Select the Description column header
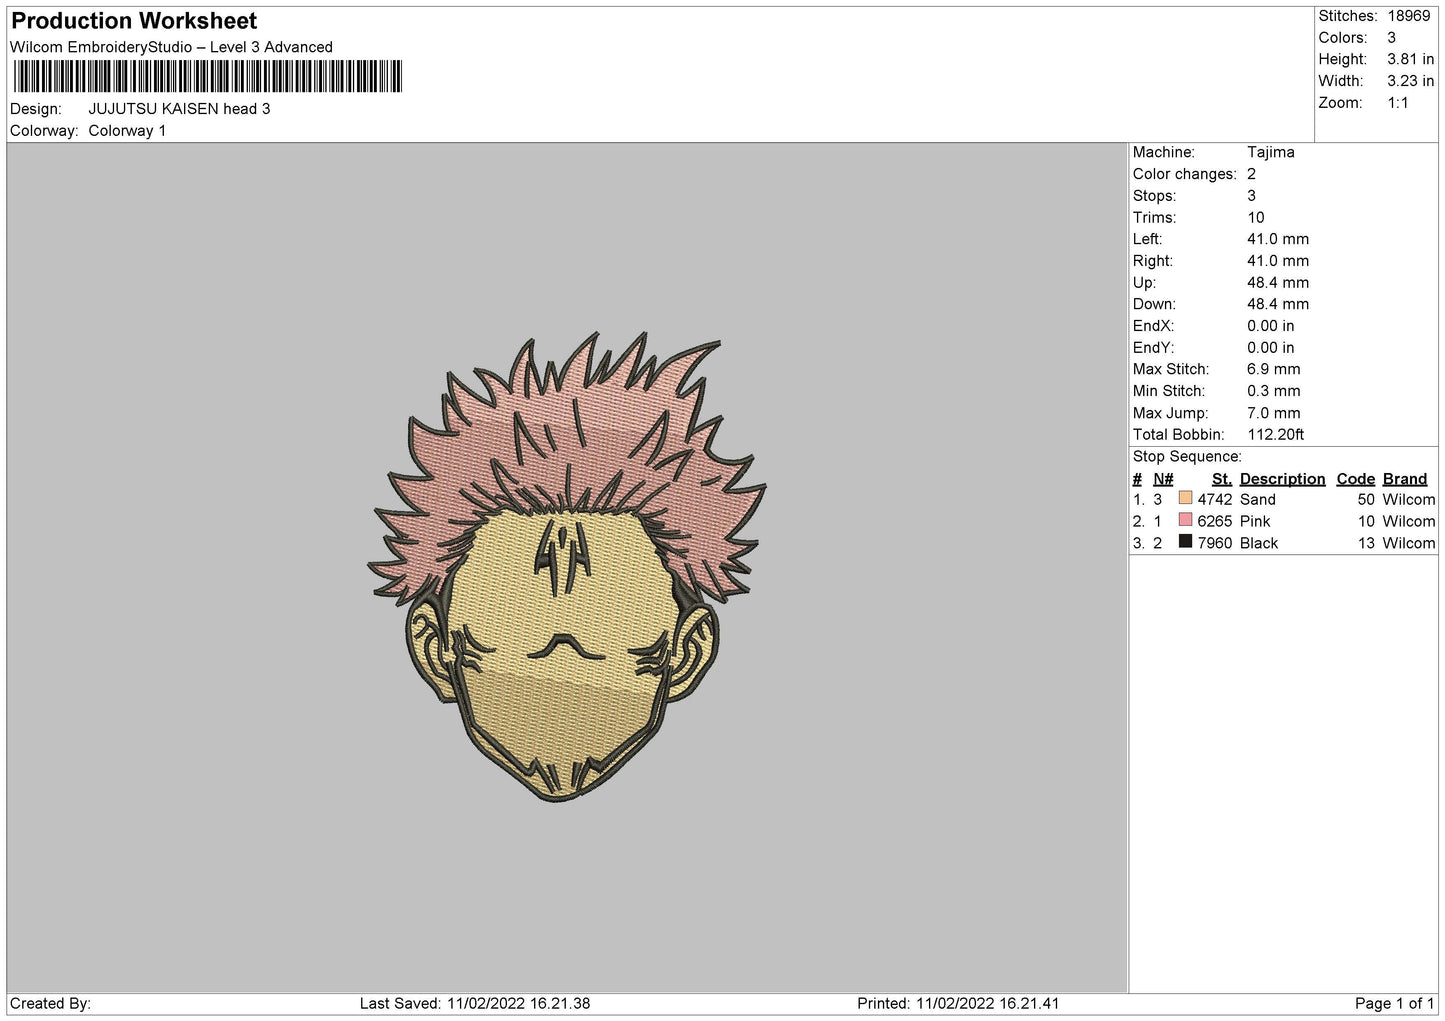This screenshot has width=1445, height=1021. 1282,478
